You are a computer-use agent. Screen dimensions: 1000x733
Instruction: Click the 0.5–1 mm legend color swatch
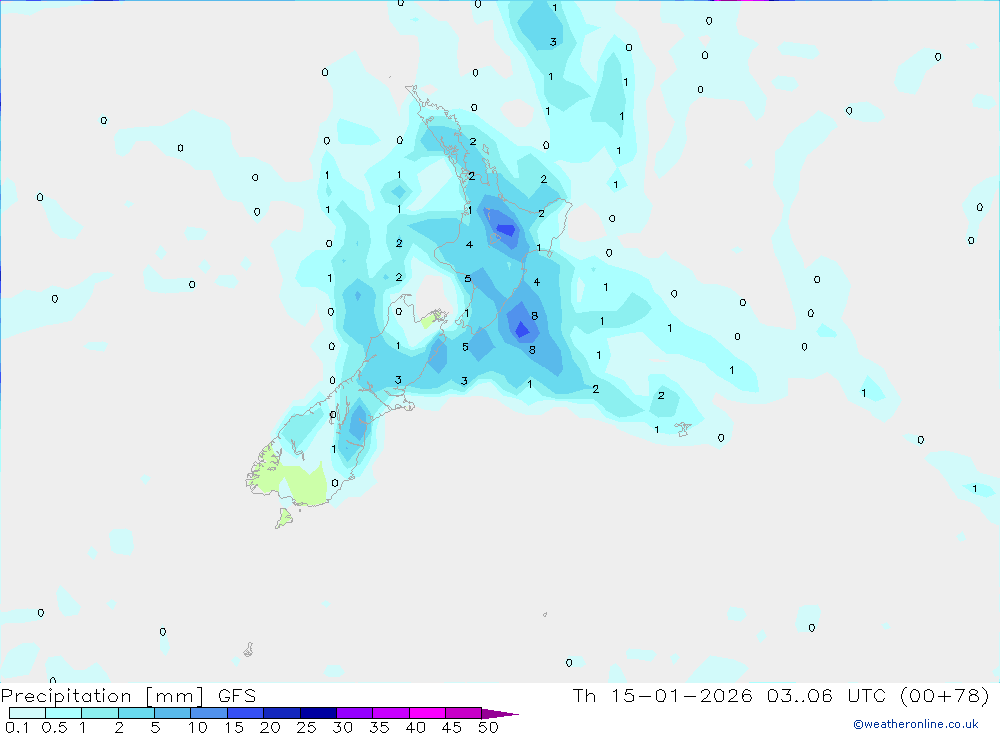click(64, 713)
